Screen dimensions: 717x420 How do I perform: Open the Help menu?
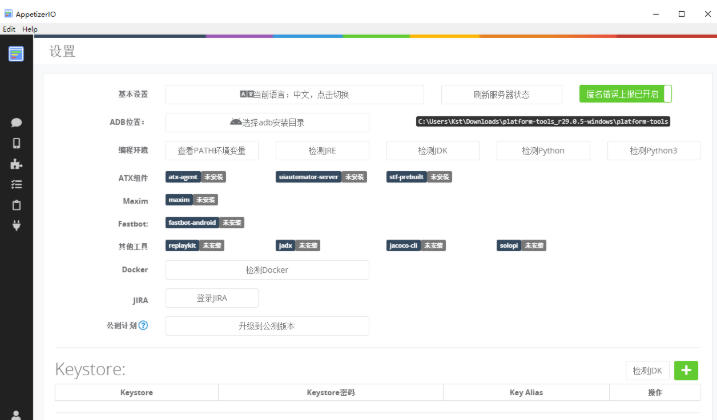30,29
